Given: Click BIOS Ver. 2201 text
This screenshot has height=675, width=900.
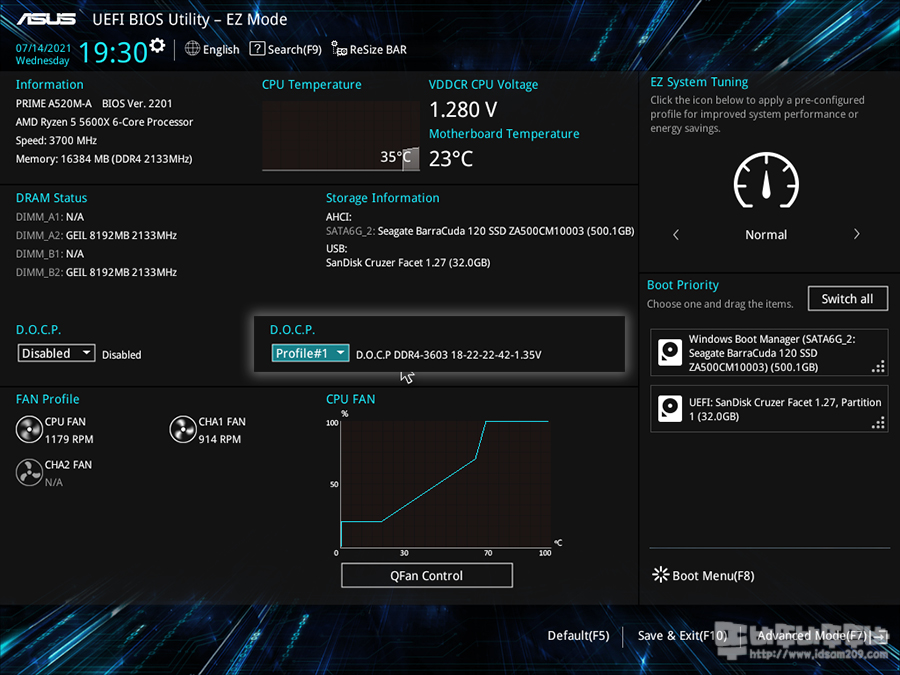Looking at the screenshot, I should coord(137,103).
